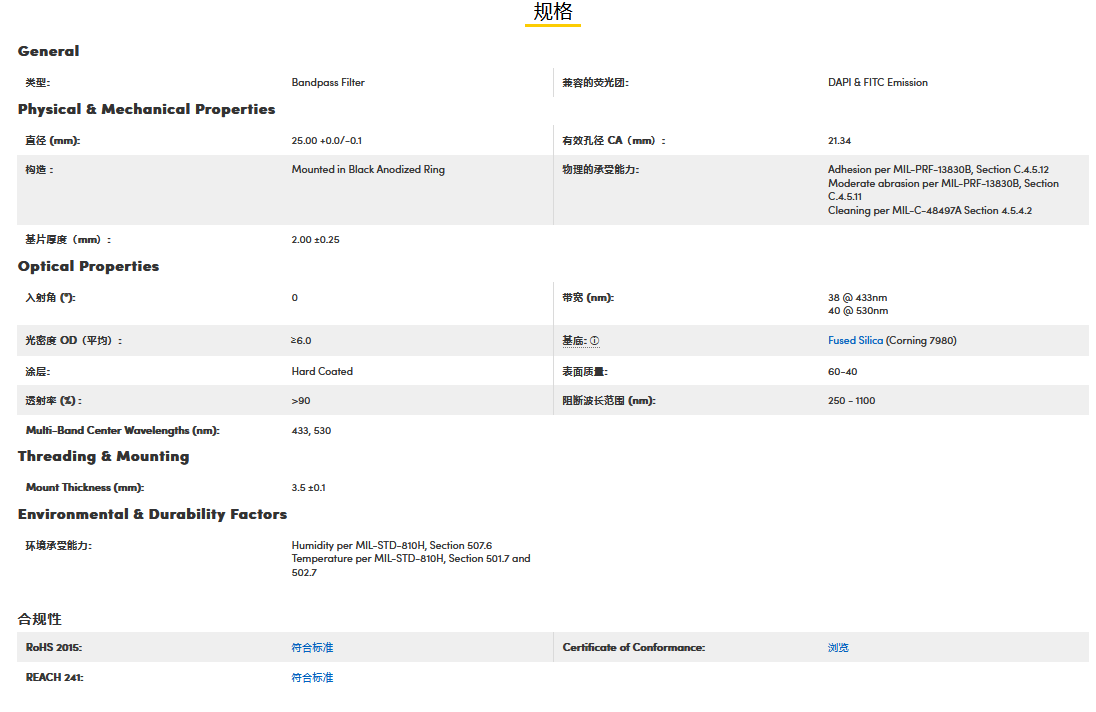Click the Optical Properties heading

pos(88,266)
